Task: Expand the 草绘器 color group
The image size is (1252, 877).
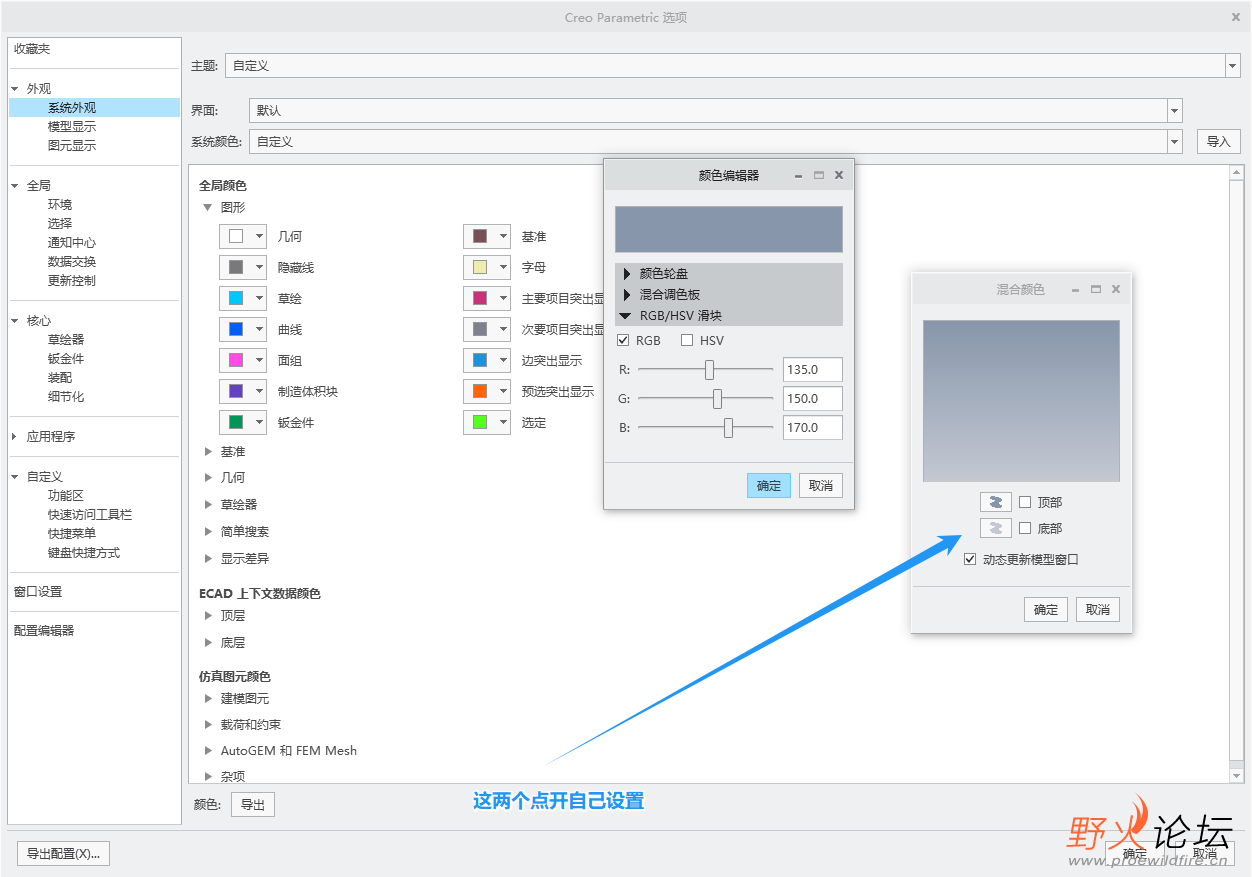Action: pos(208,504)
